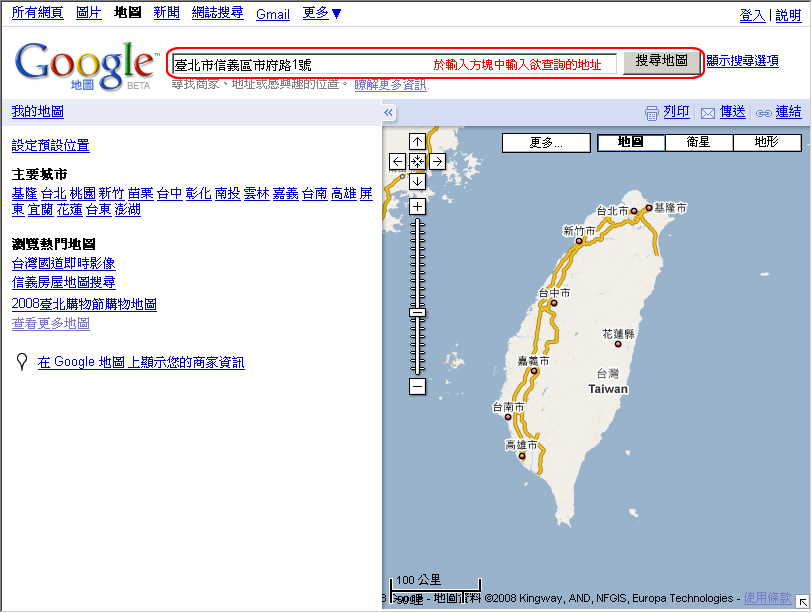Click 使用條款 terms link
This screenshot has width=812, height=613.
[767, 598]
